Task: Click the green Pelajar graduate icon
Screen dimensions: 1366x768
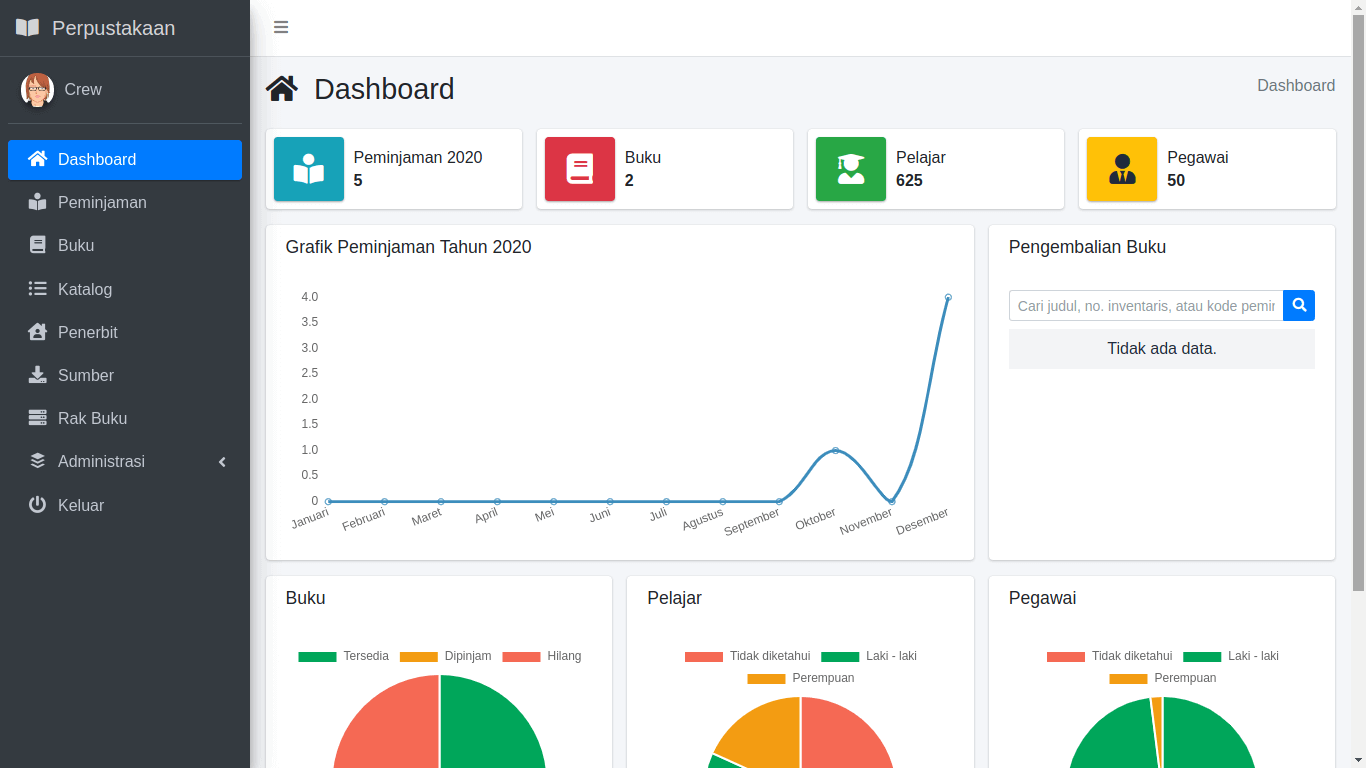Action: [851, 169]
